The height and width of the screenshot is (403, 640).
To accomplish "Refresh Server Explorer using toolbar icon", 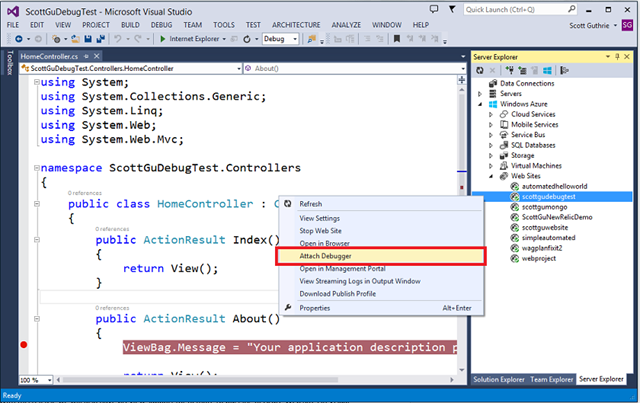I will coord(480,70).
